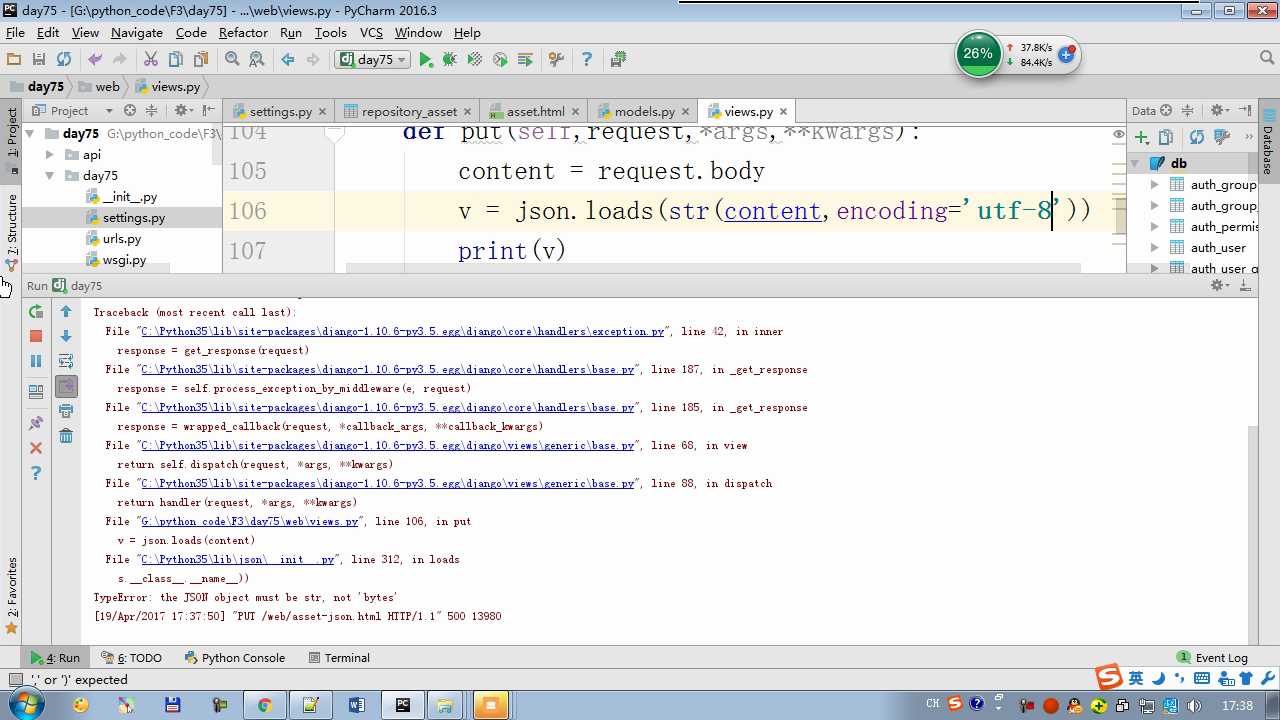Collapse the inner day75 folder
Viewport: 1280px width, 720px height.
(x=50, y=176)
